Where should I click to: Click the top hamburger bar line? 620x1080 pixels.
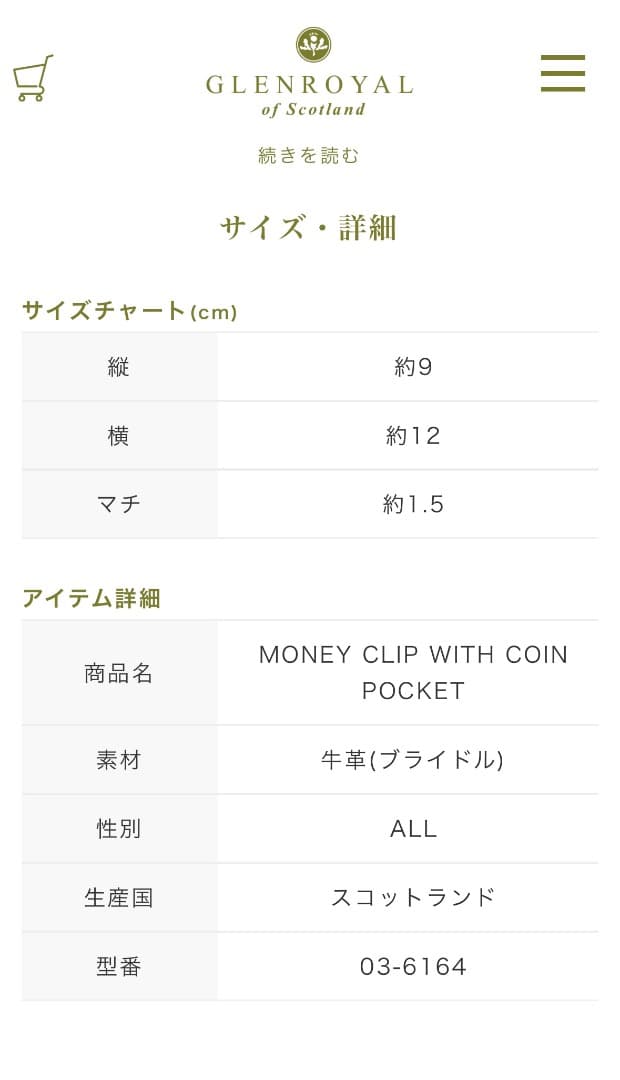(562, 58)
